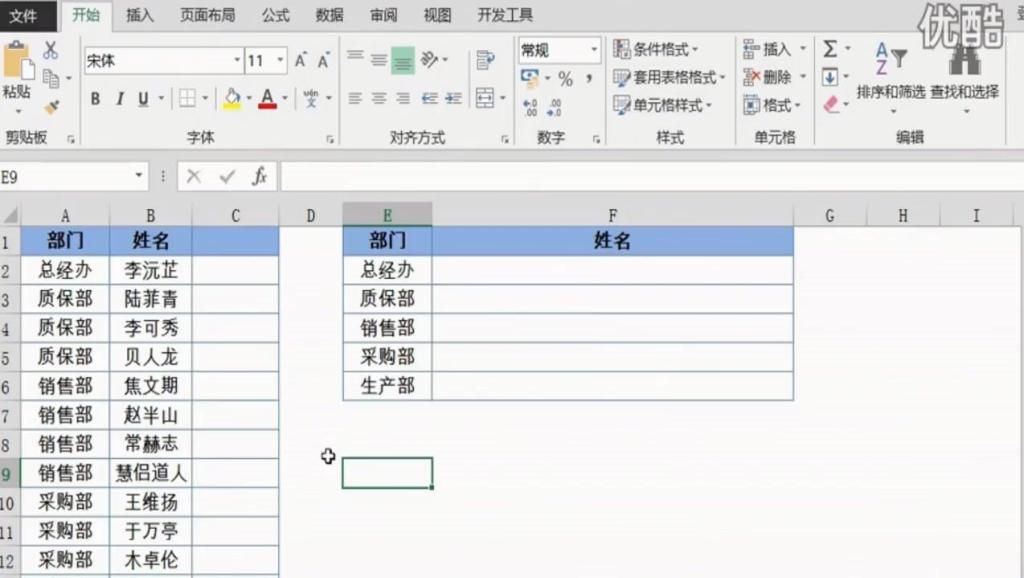1024x578 pixels.
Task: Click the AutoSum sigma icon
Action: coord(830,49)
